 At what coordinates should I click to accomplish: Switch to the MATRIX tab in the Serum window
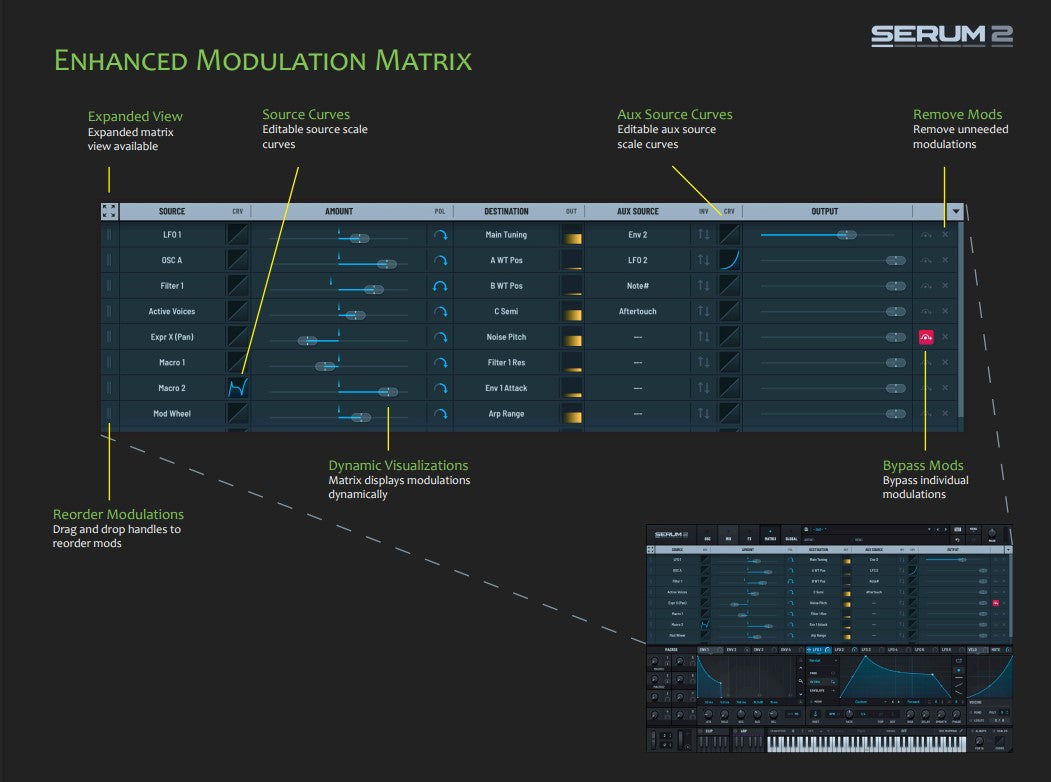click(770, 535)
